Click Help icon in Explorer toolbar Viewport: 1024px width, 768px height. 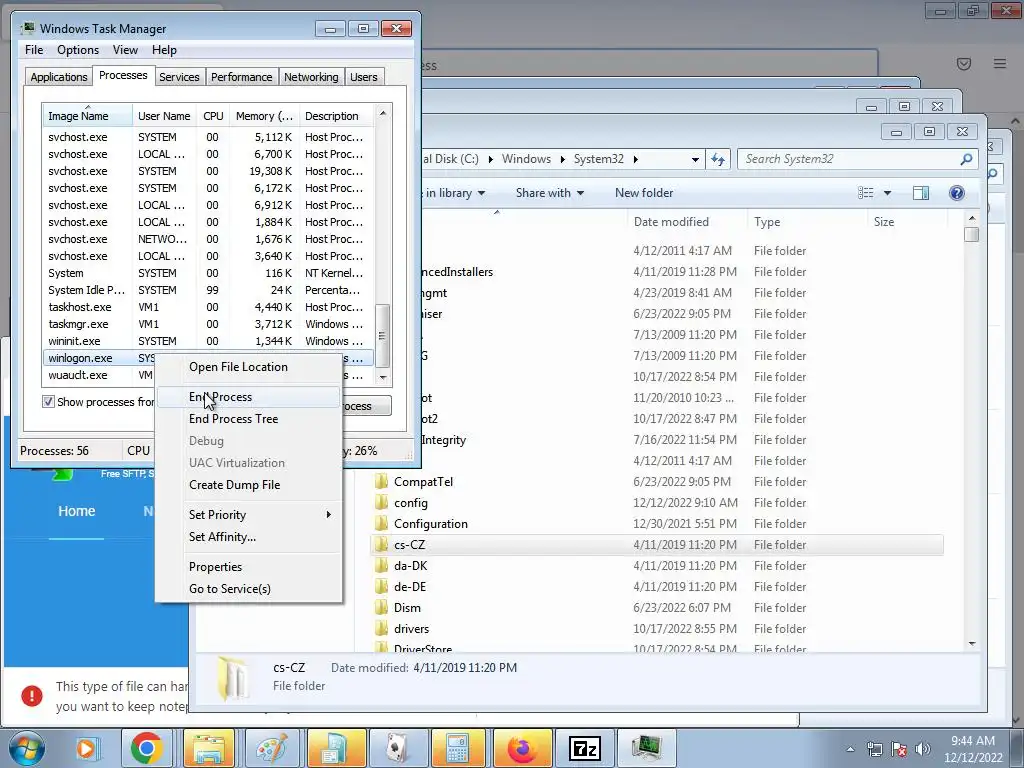click(957, 193)
